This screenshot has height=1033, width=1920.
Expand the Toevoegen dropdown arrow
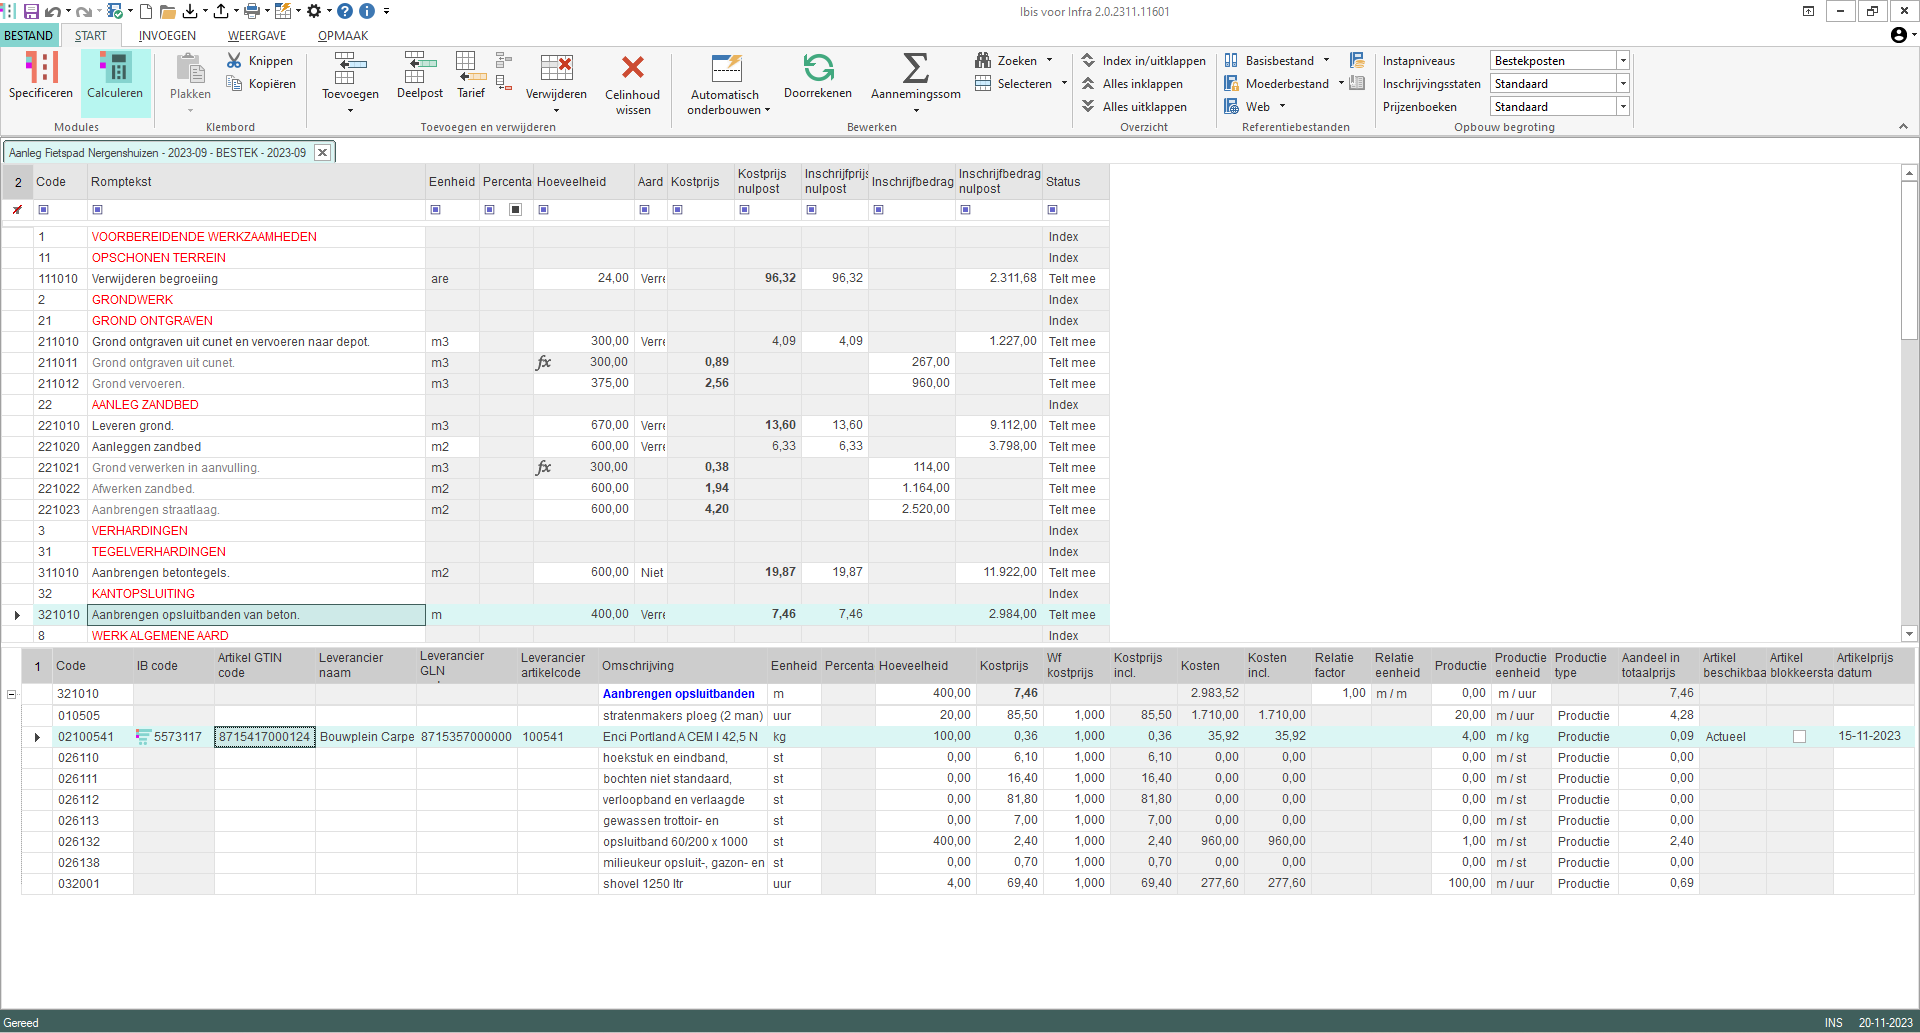pyautogui.click(x=350, y=110)
